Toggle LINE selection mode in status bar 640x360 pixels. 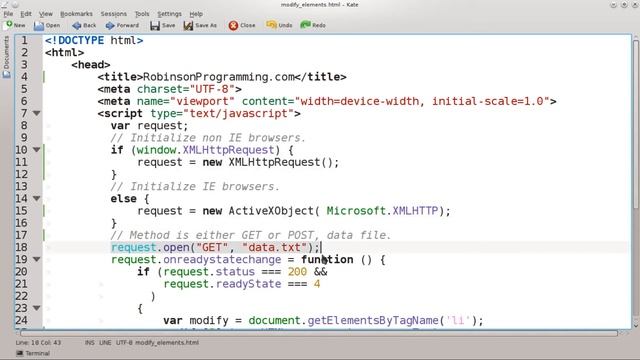105,343
